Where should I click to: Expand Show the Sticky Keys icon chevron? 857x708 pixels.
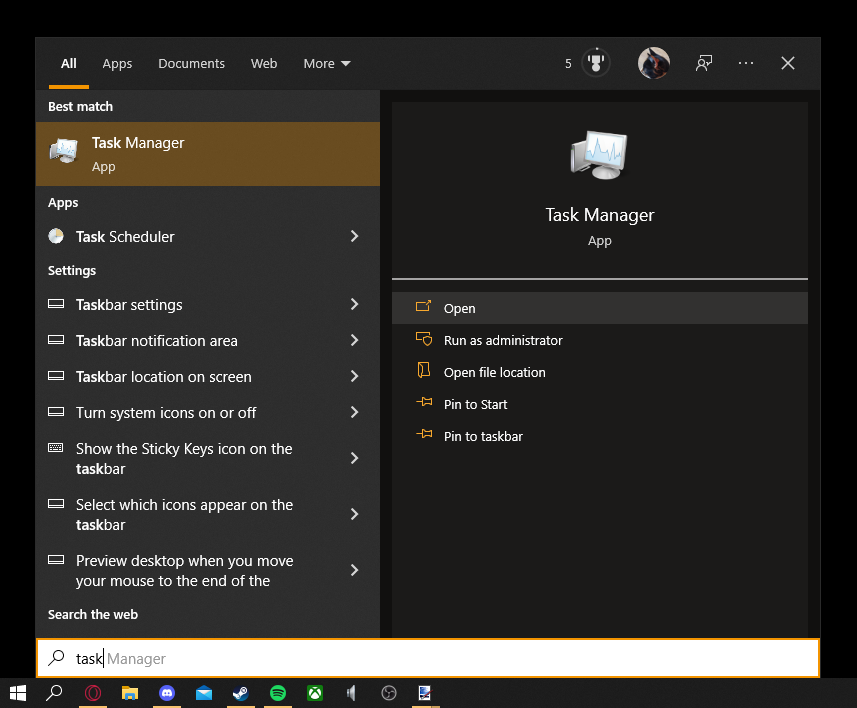[x=354, y=458]
